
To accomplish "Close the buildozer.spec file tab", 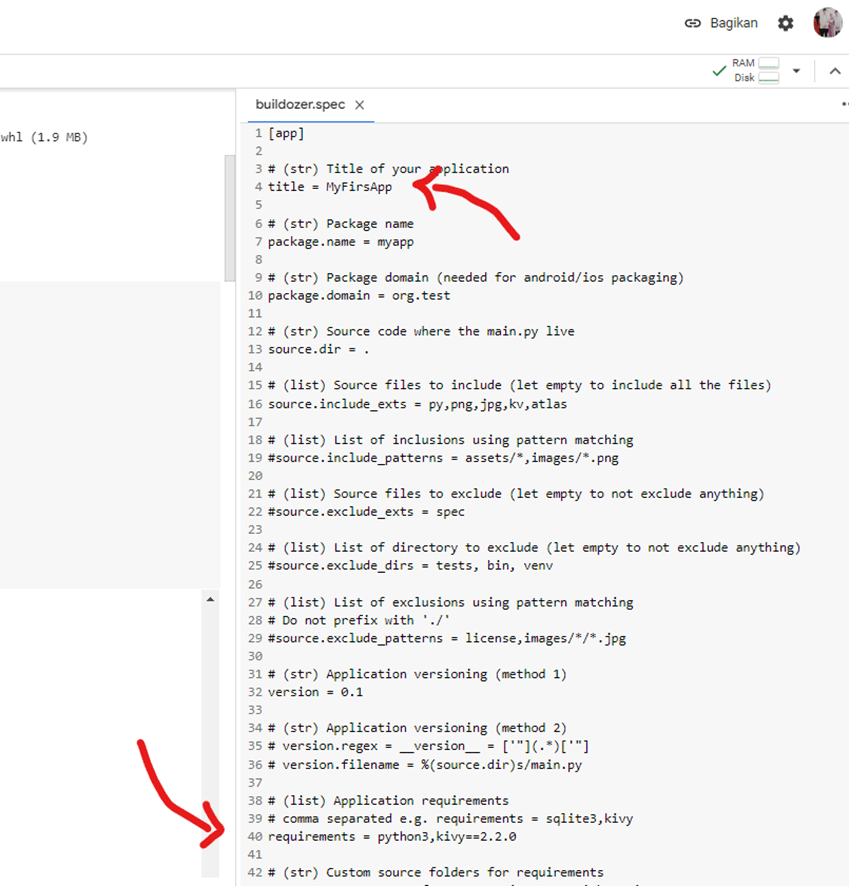I will [360, 105].
